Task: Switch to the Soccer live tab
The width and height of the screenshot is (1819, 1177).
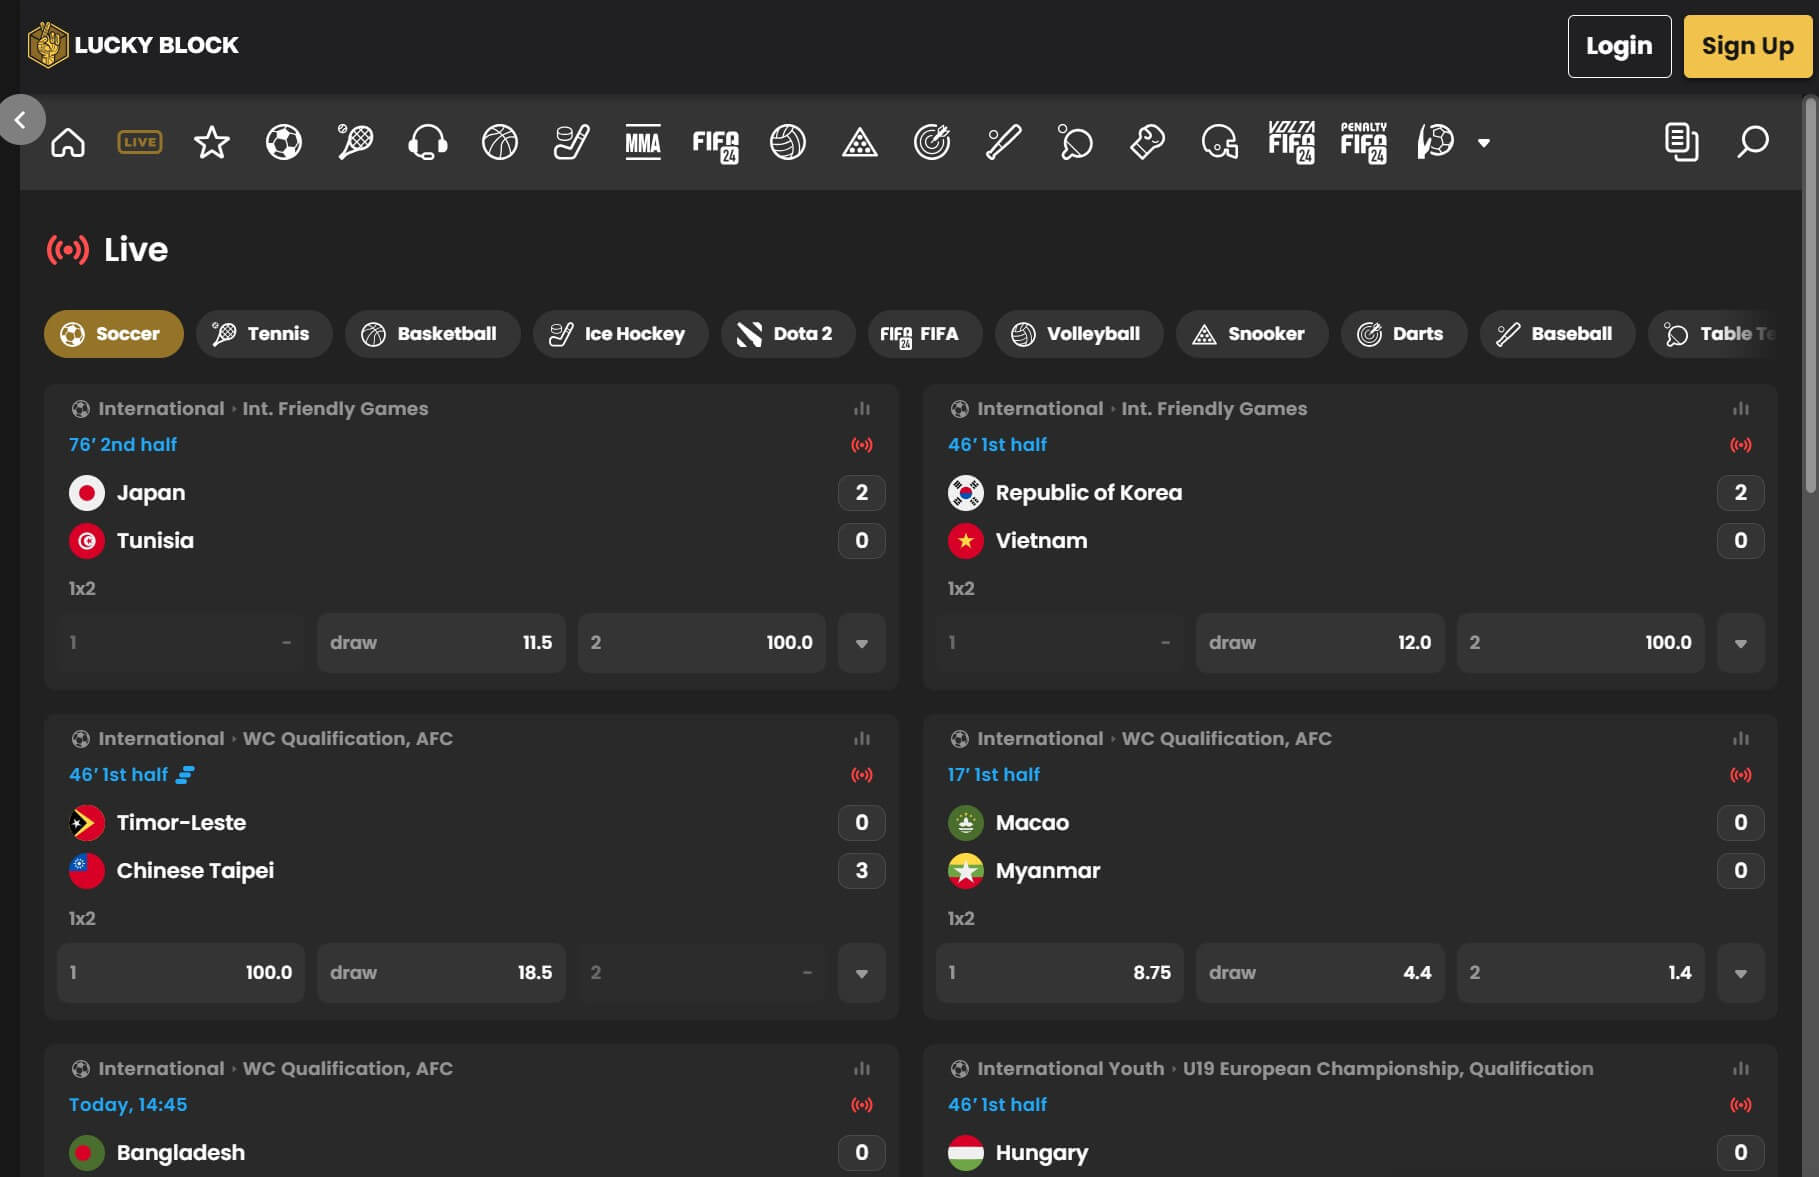Action: pos(114,334)
